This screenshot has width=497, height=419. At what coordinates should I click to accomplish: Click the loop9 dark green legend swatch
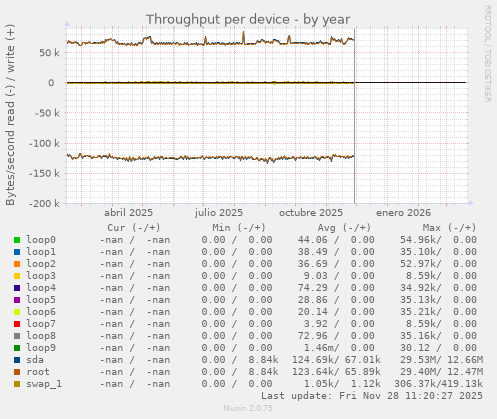pyautogui.click(x=17, y=348)
